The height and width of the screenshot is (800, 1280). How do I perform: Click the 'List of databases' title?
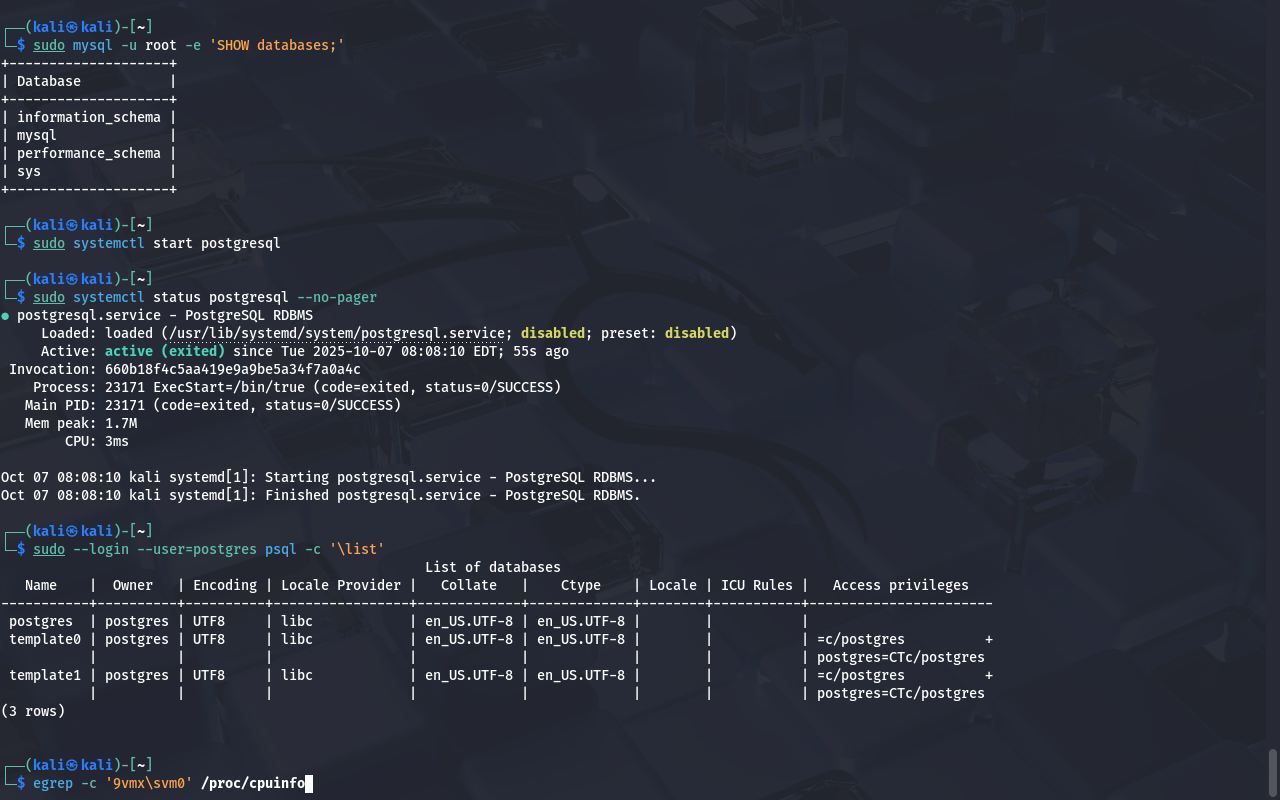tap(492, 568)
